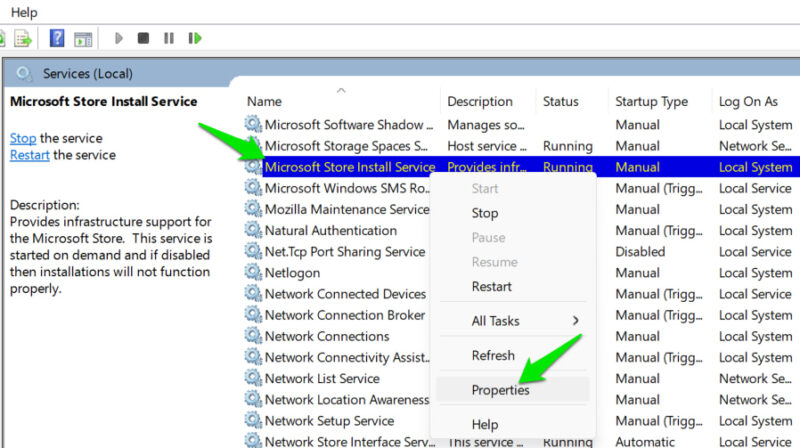Select the Microsoft Software Shadow service name
The image size is (800, 448).
point(349,125)
